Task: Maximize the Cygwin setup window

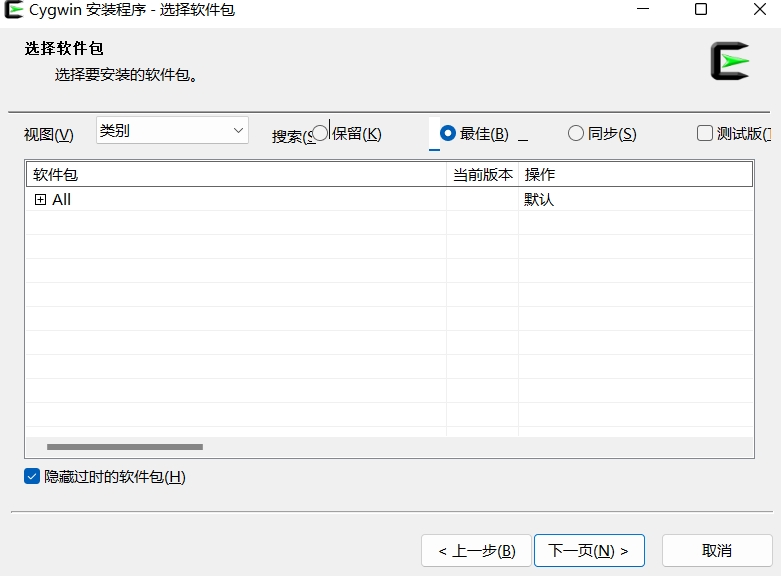Action: [x=701, y=9]
